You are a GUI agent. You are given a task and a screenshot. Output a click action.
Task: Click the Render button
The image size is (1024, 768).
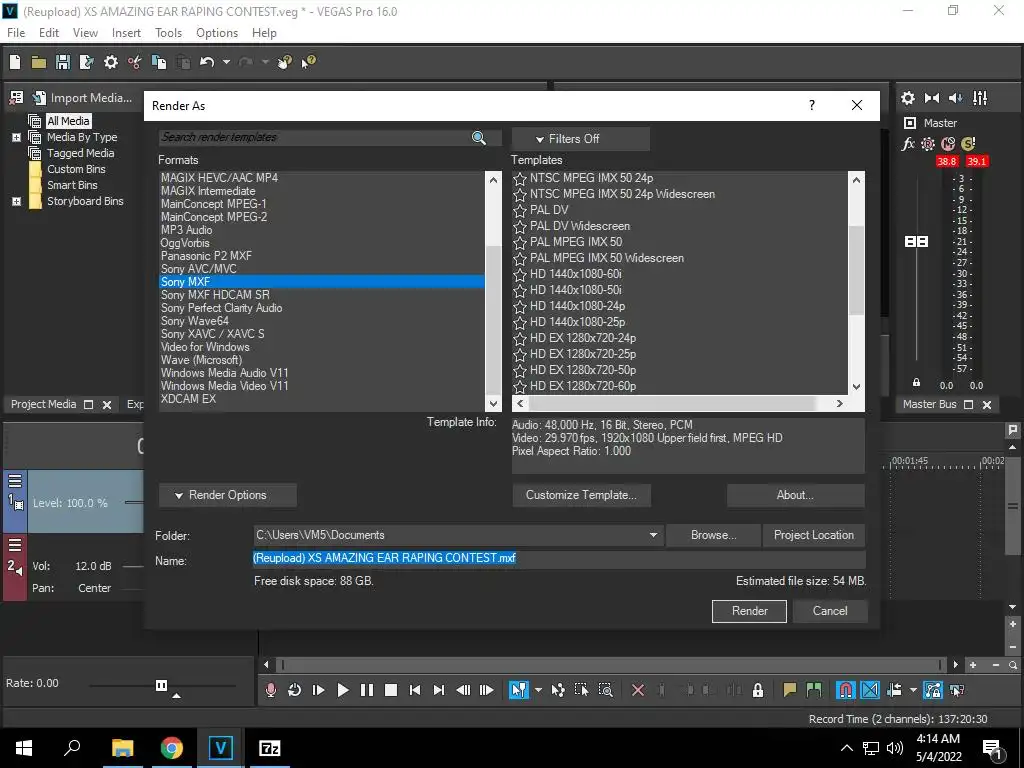pyautogui.click(x=749, y=611)
